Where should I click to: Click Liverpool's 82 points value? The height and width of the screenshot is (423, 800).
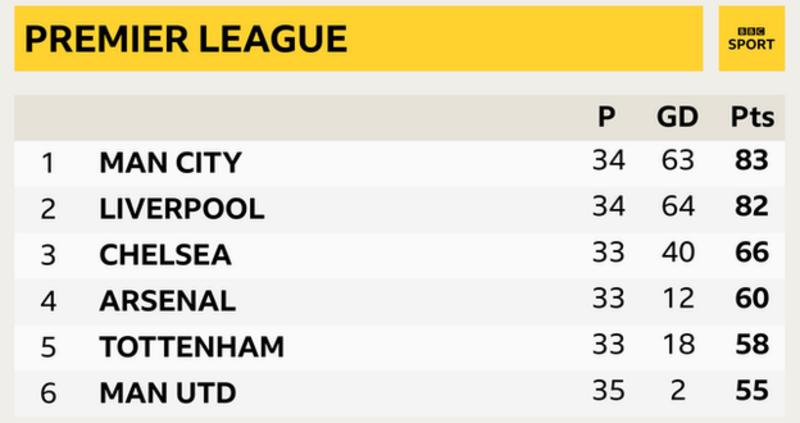coord(752,206)
